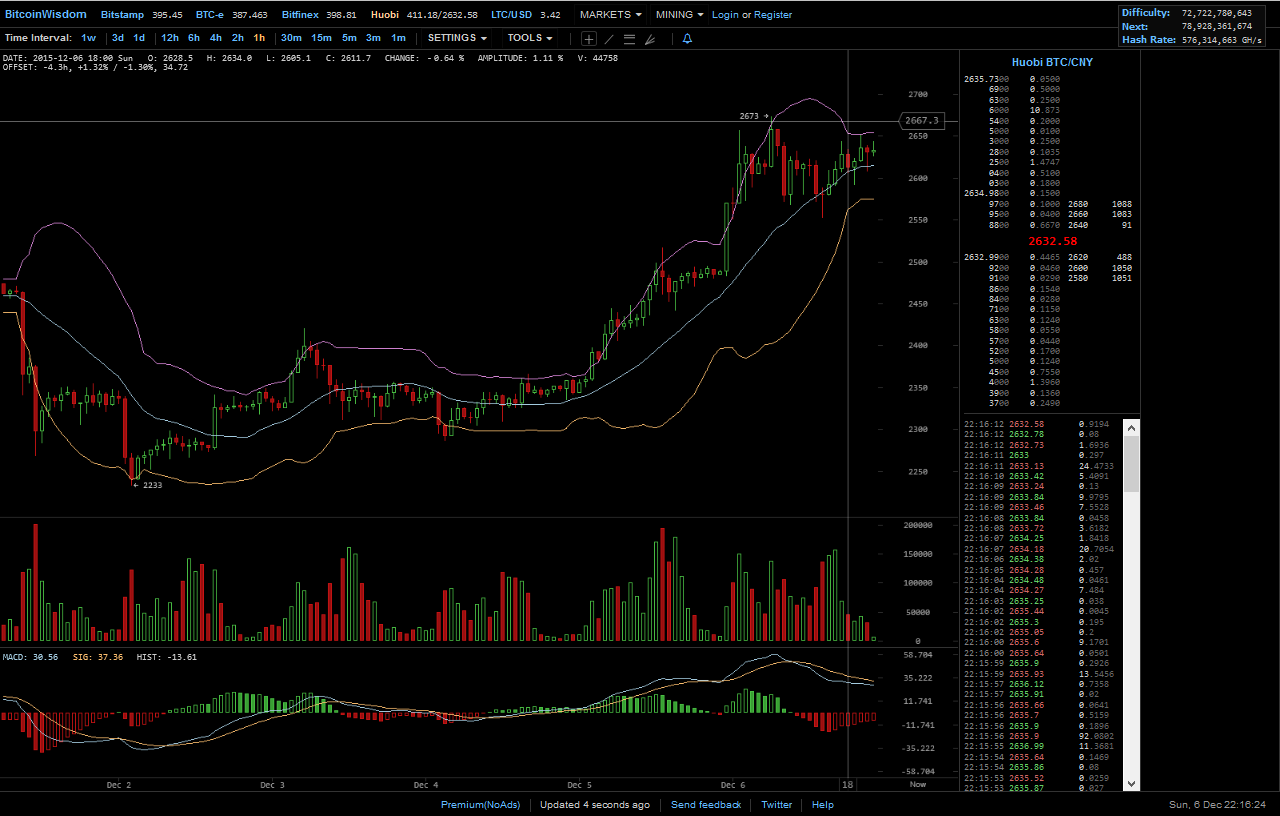Go to BitcoinWisdom home logo
1280x816 pixels.
(46, 15)
